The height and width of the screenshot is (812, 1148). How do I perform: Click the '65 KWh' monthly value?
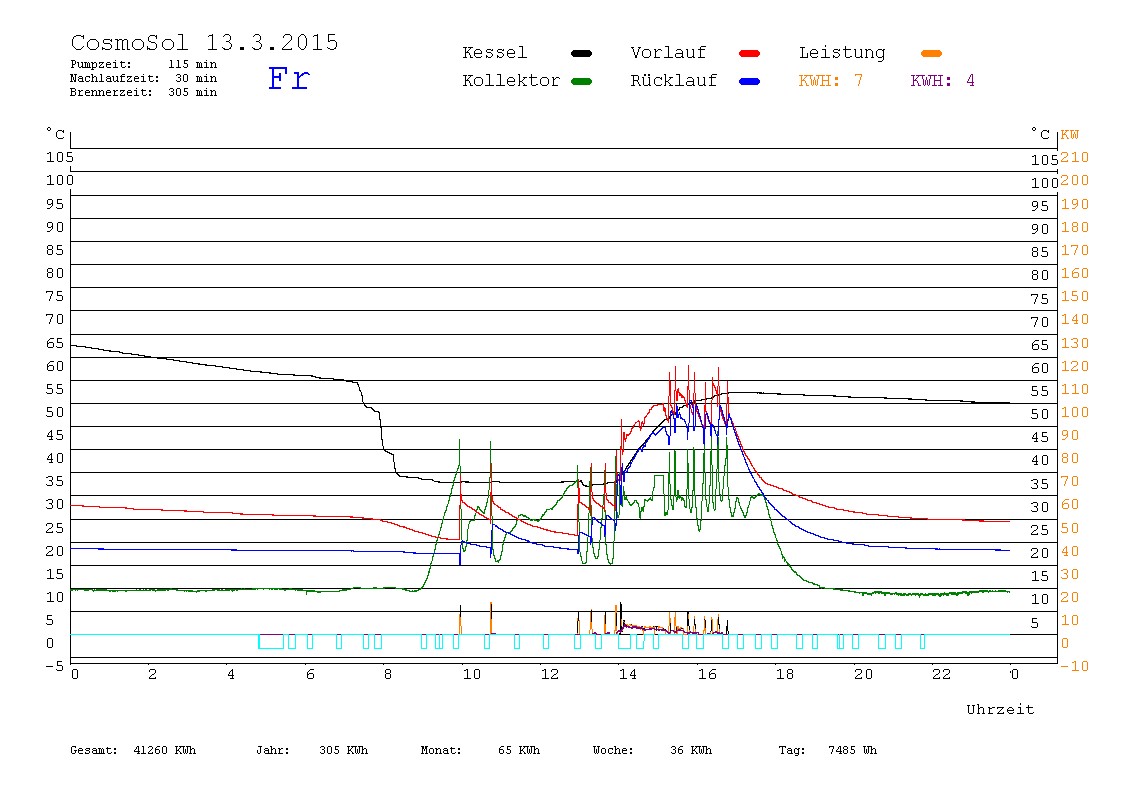(519, 750)
